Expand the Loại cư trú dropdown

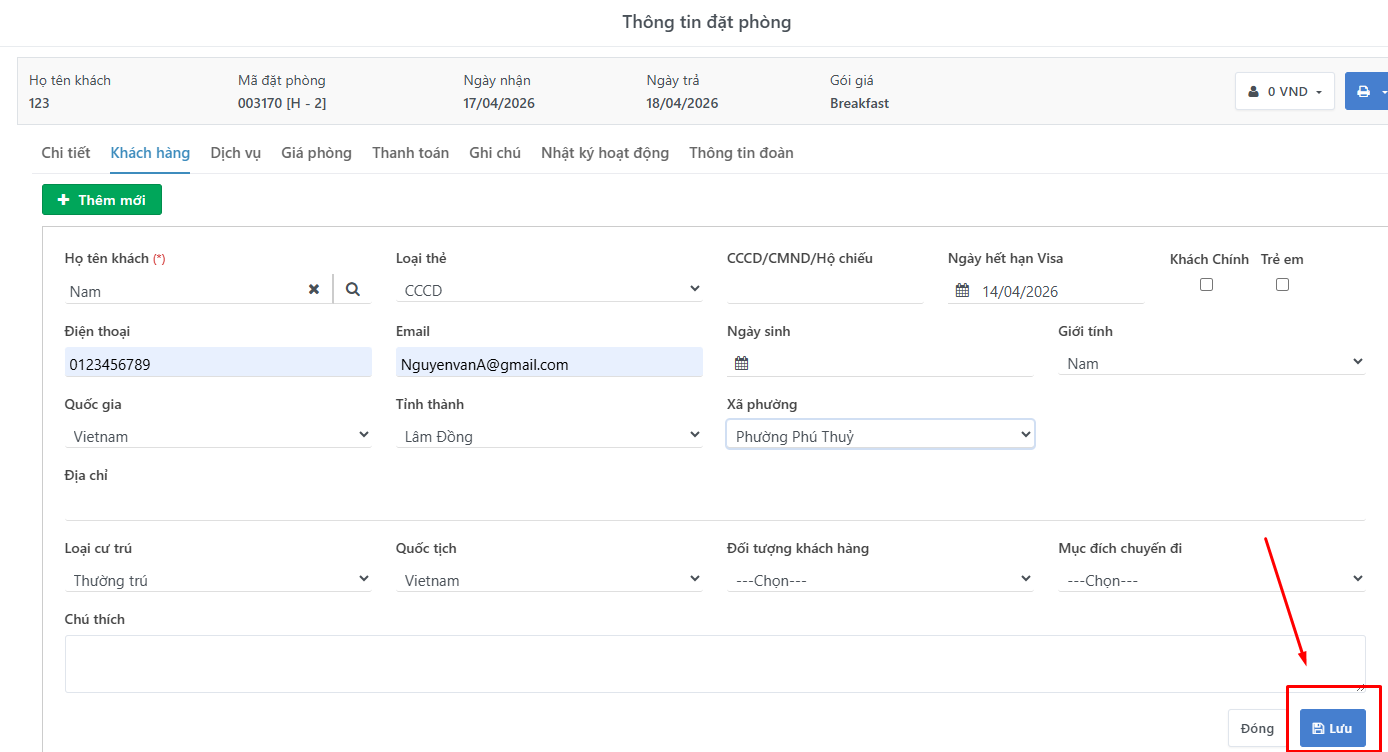(218, 580)
